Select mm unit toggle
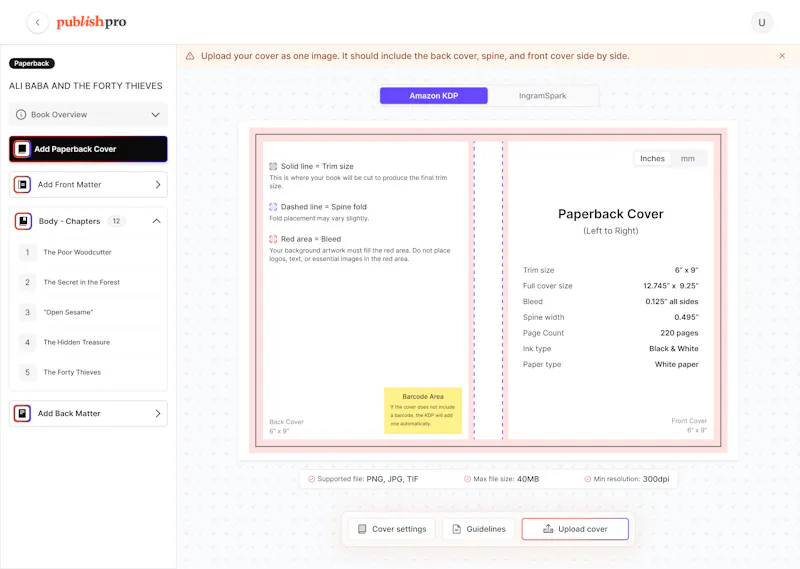 click(688, 159)
